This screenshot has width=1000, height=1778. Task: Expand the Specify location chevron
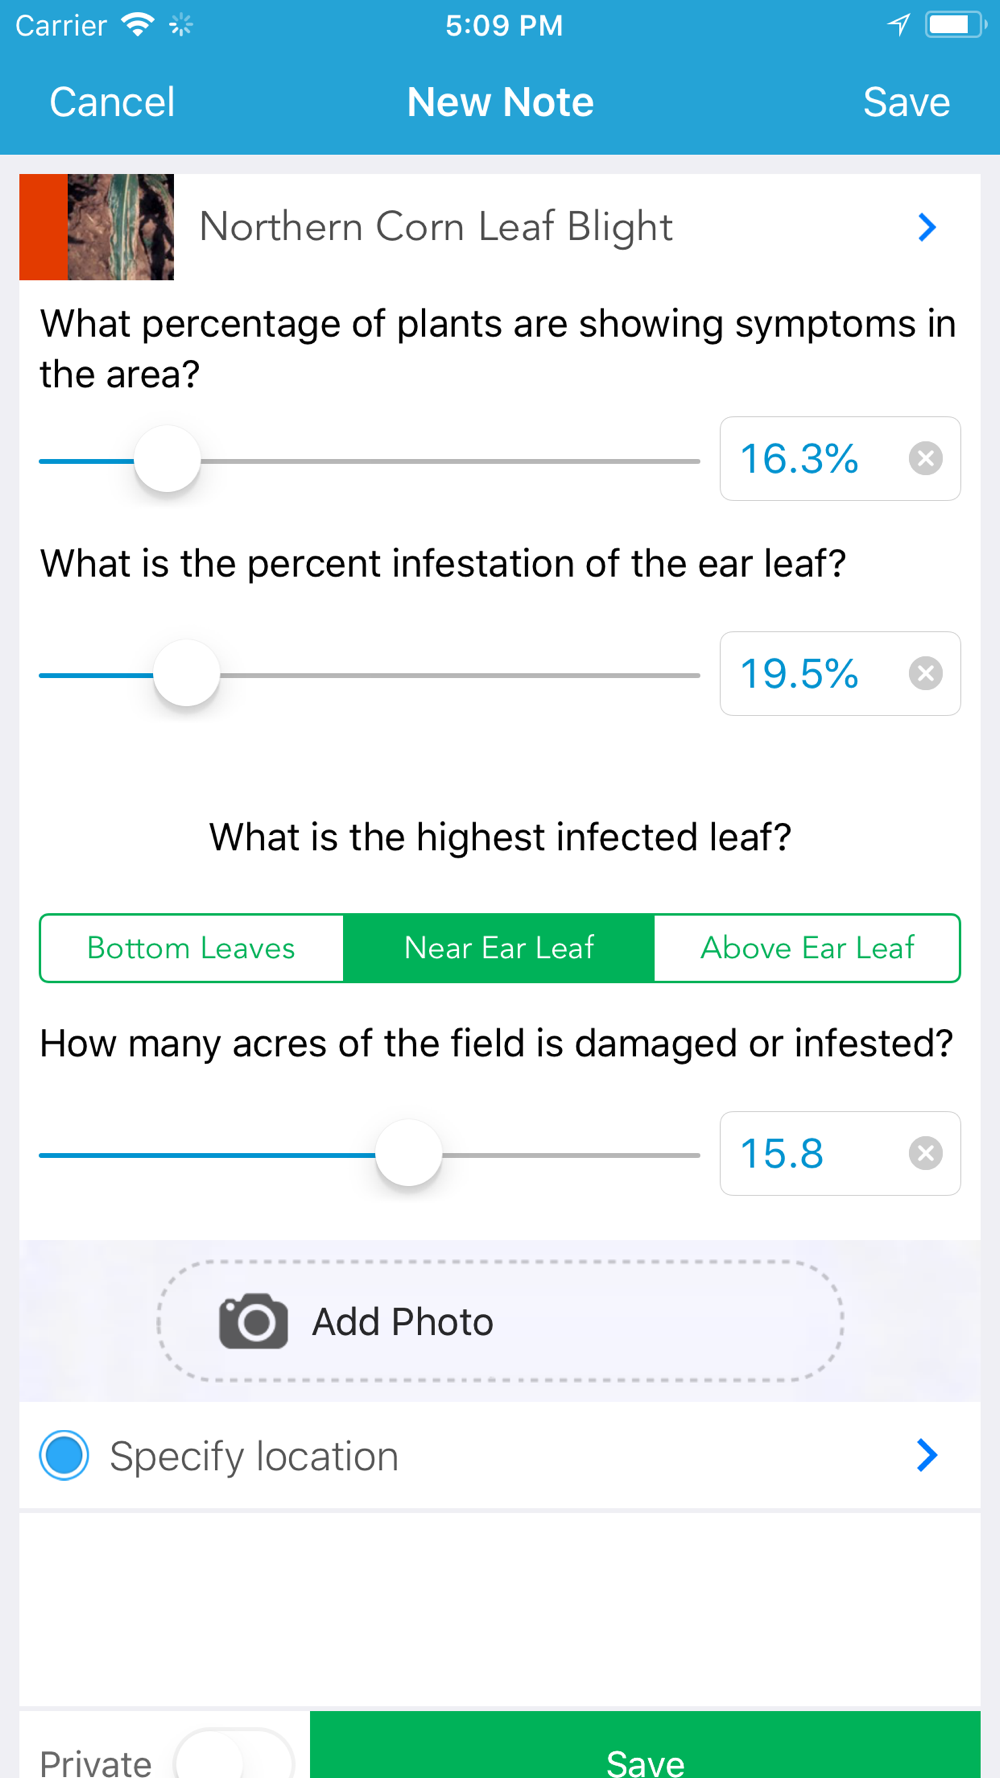927,1455
